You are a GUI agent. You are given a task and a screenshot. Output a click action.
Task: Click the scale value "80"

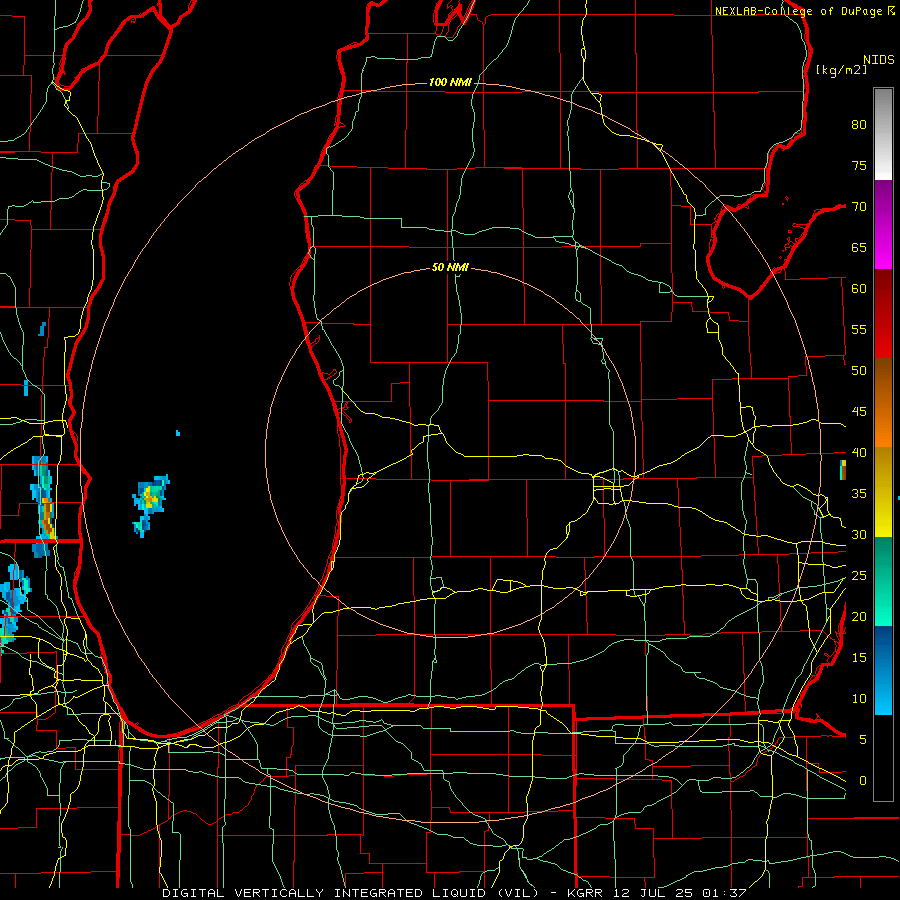click(859, 125)
